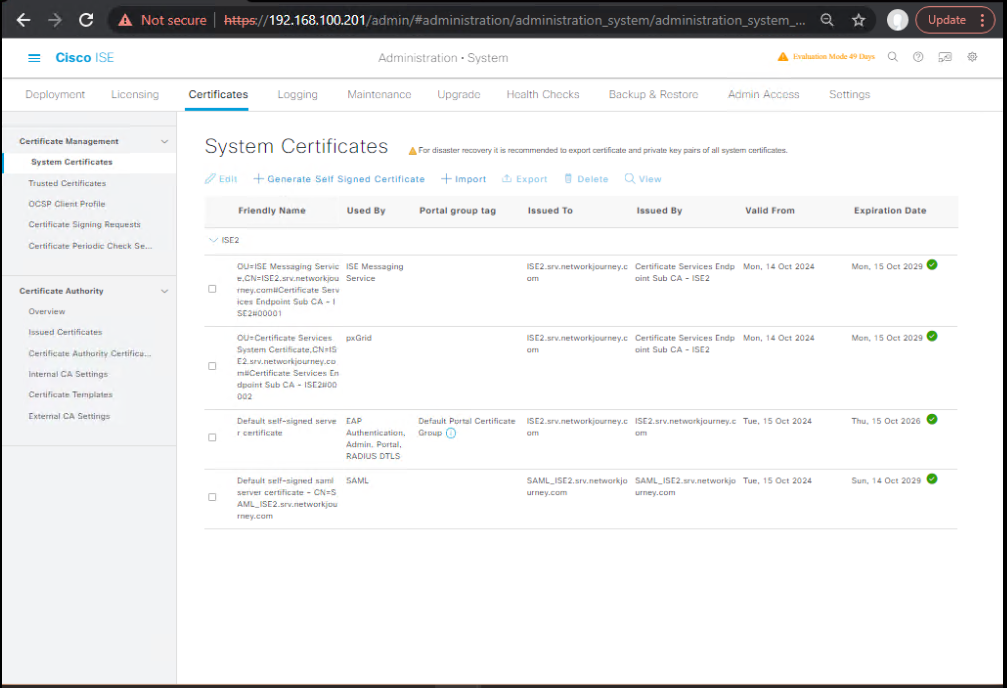This screenshot has width=1007, height=688.
Task: Click the Import toolbar button
Action: [x=464, y=179]
